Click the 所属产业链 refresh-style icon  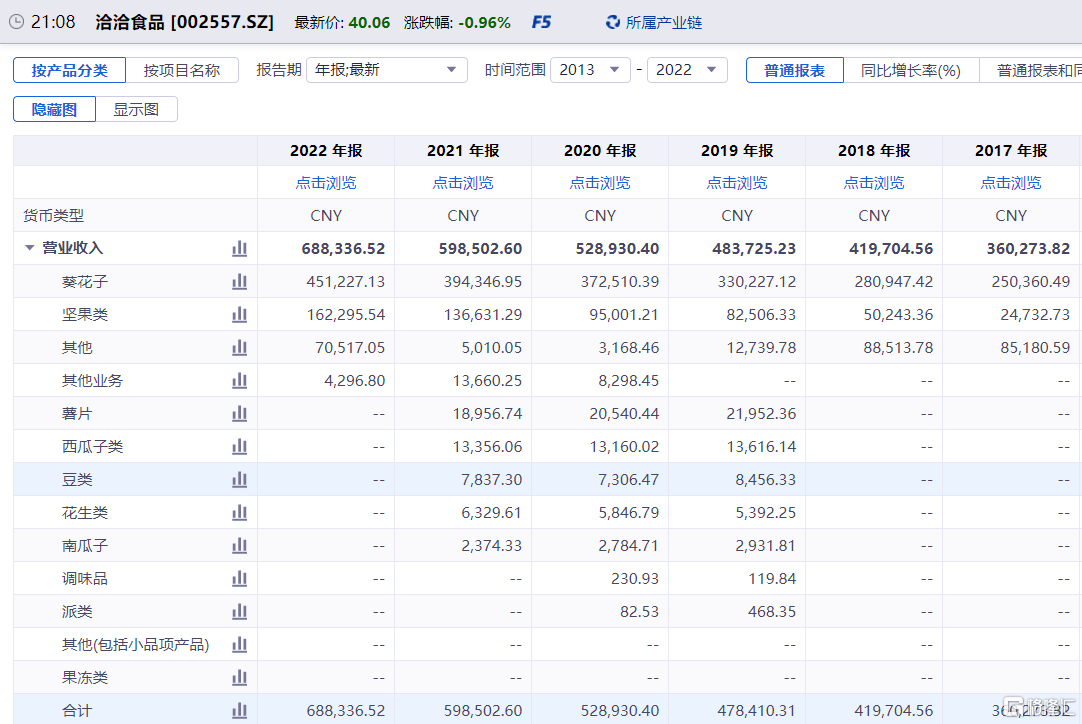click(612, 23)
